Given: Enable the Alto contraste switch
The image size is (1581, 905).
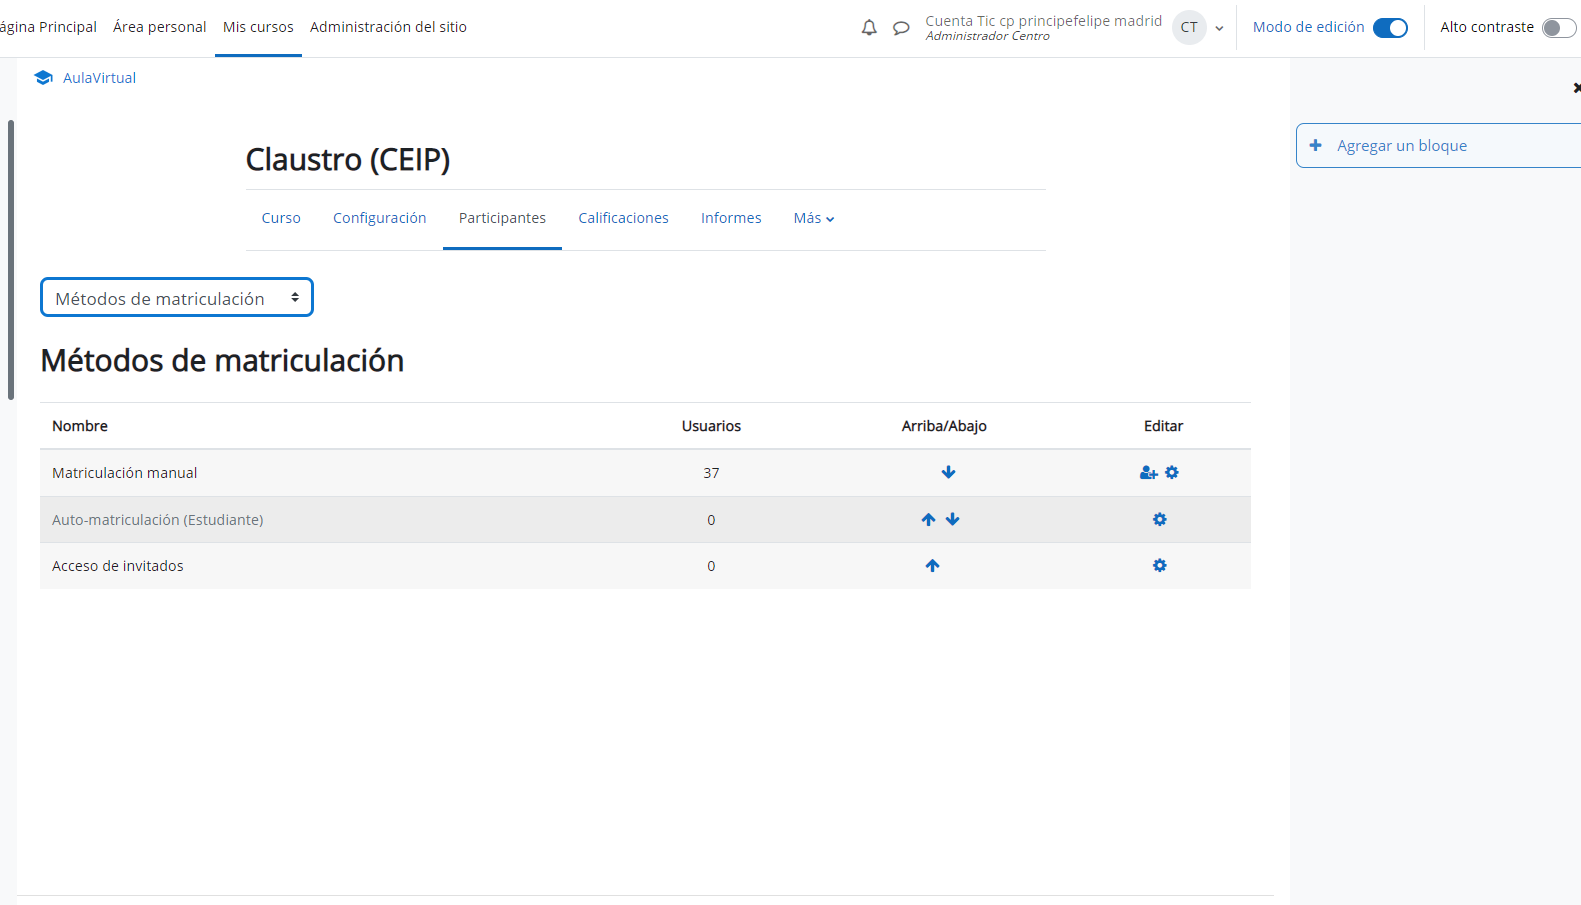Looking at the screenshot, I should pos(1558,28).
